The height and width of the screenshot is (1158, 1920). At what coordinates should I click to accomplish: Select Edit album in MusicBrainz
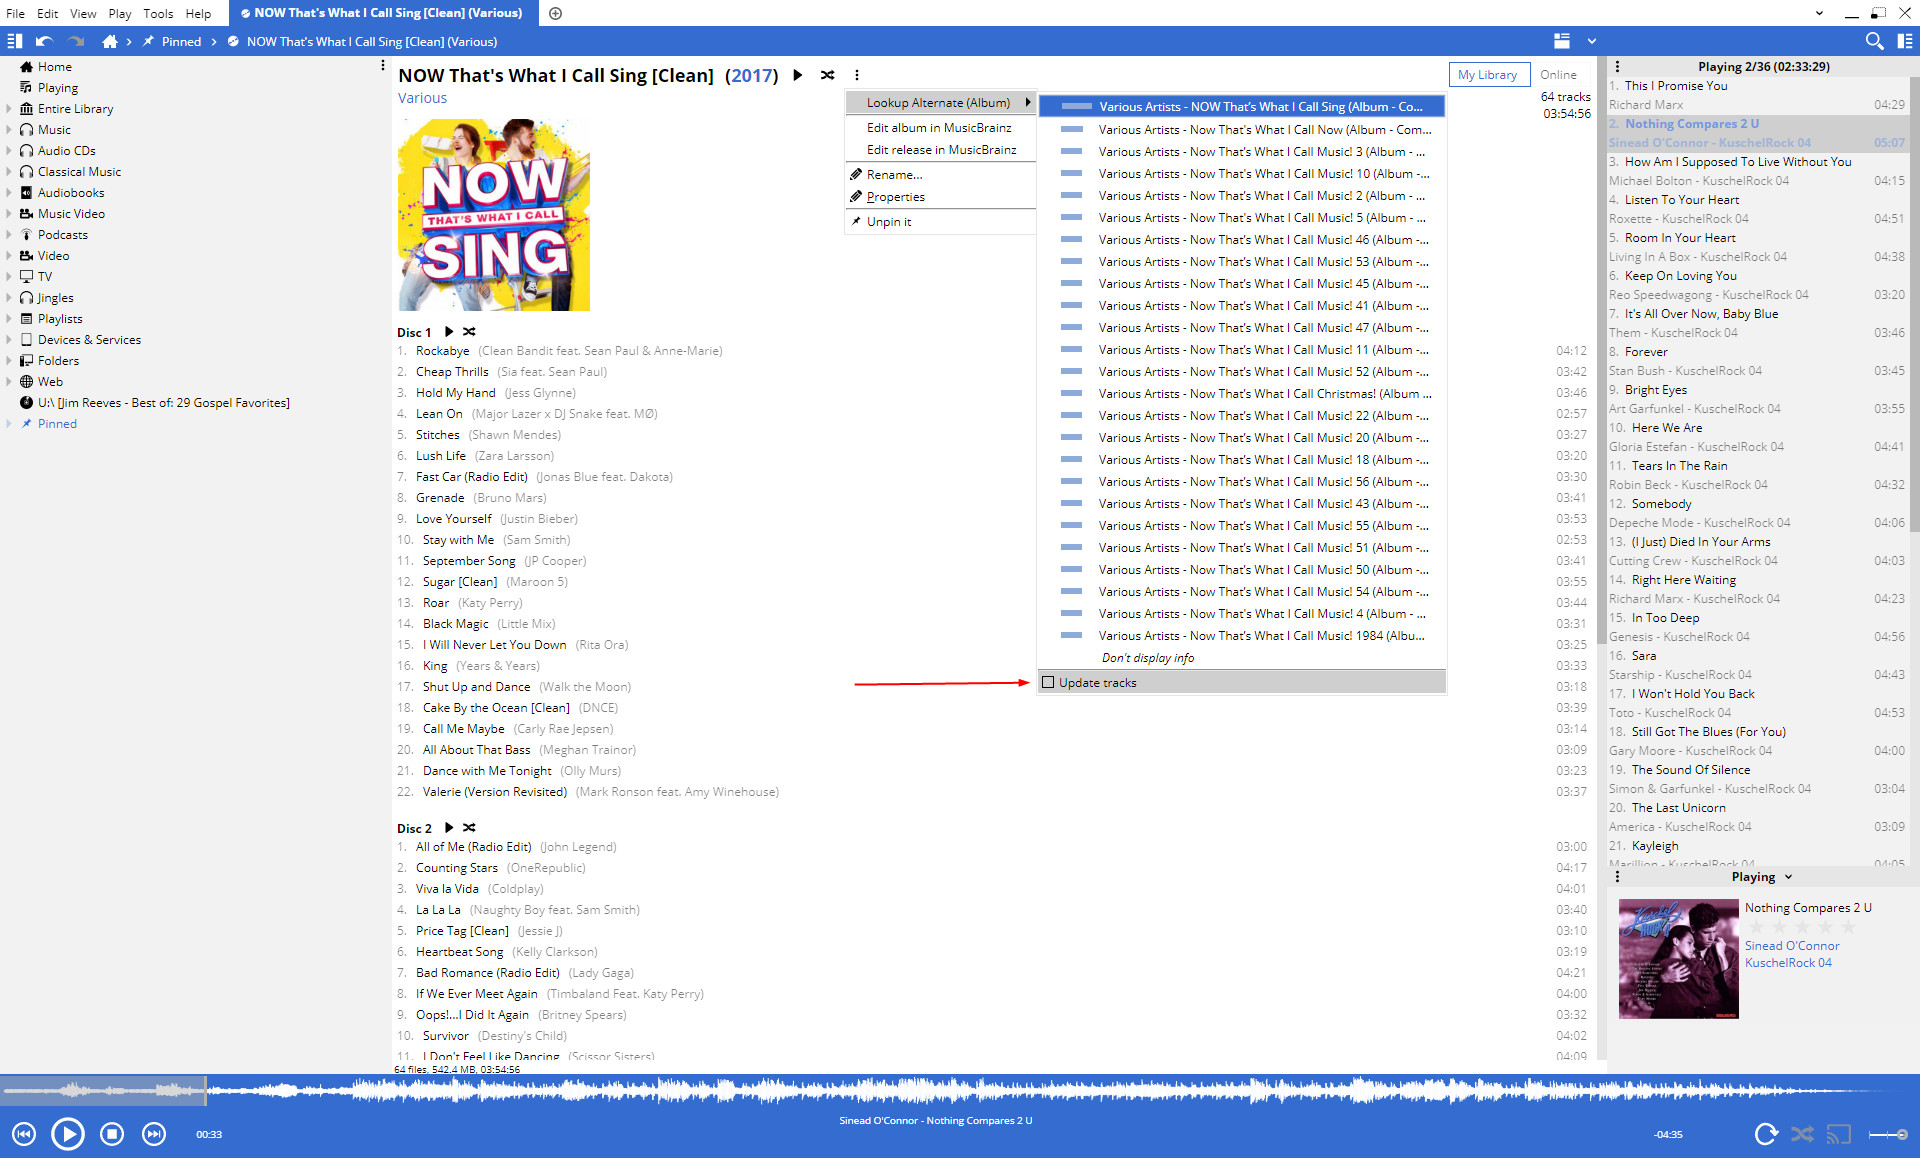coord(938,128)
